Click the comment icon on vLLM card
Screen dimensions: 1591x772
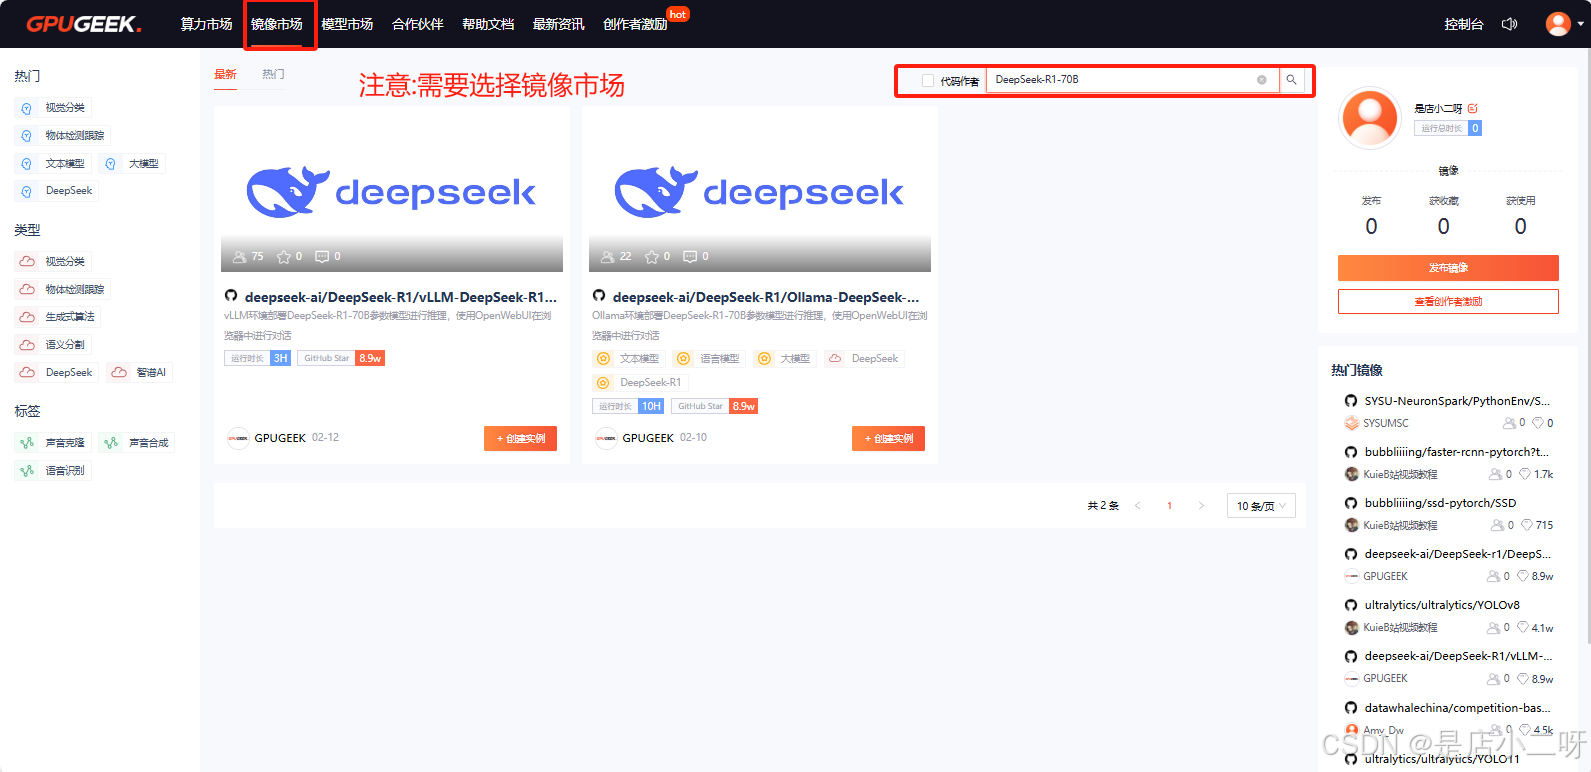[322, 257]
